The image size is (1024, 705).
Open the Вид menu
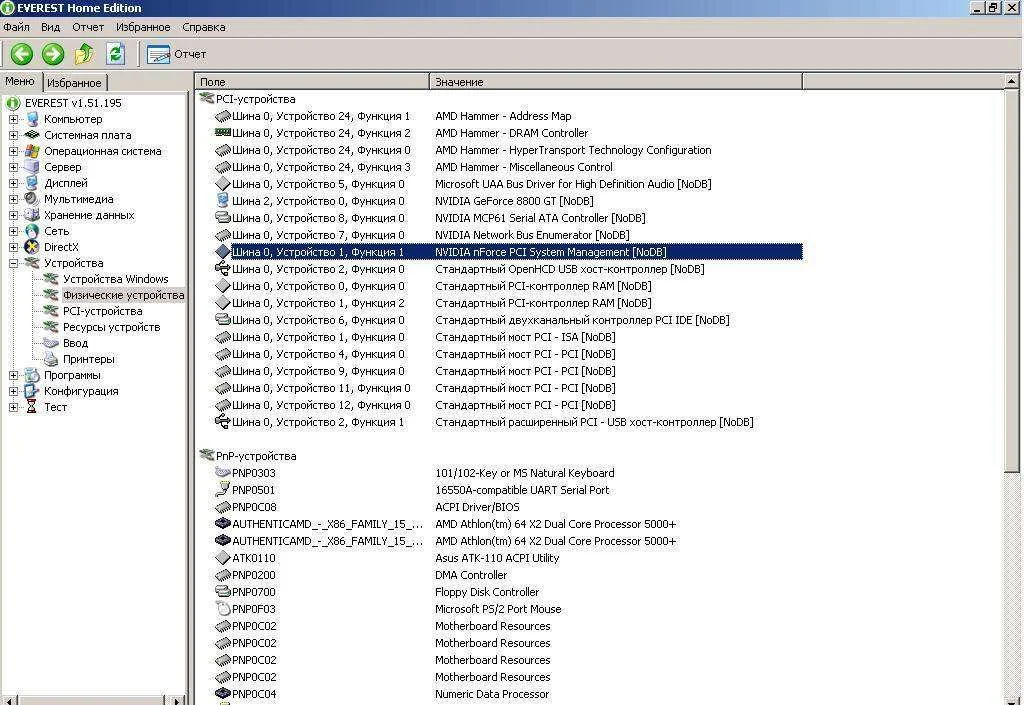click(50, 27)
